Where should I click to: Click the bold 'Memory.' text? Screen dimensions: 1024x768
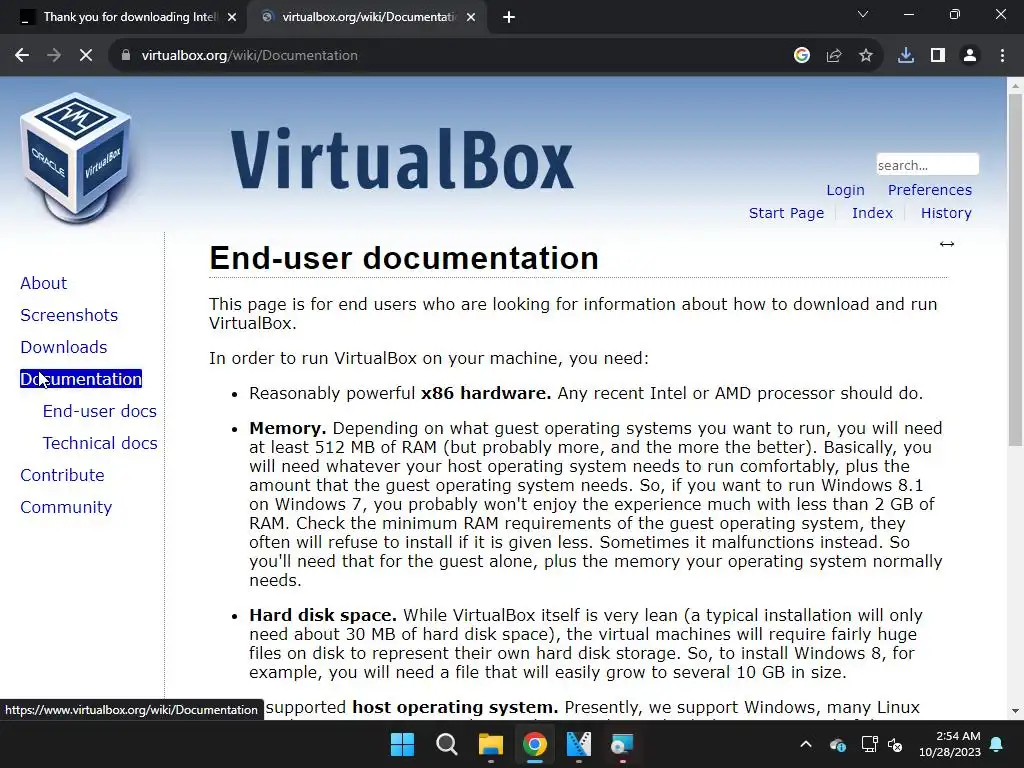(x=287, y=428)
